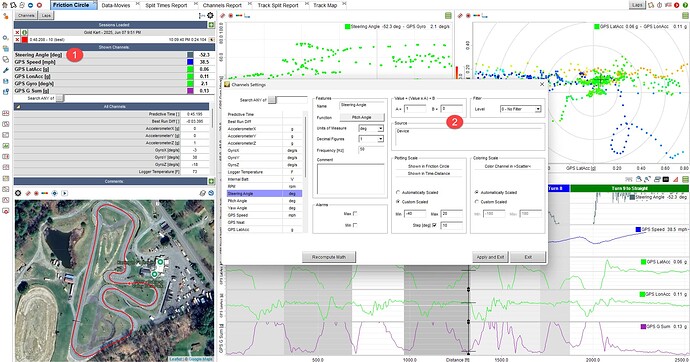690x362 pixels.
Task: Select GPS Speed in the dialog channel list
Action: pyautogui.click(x=264, y=215)
